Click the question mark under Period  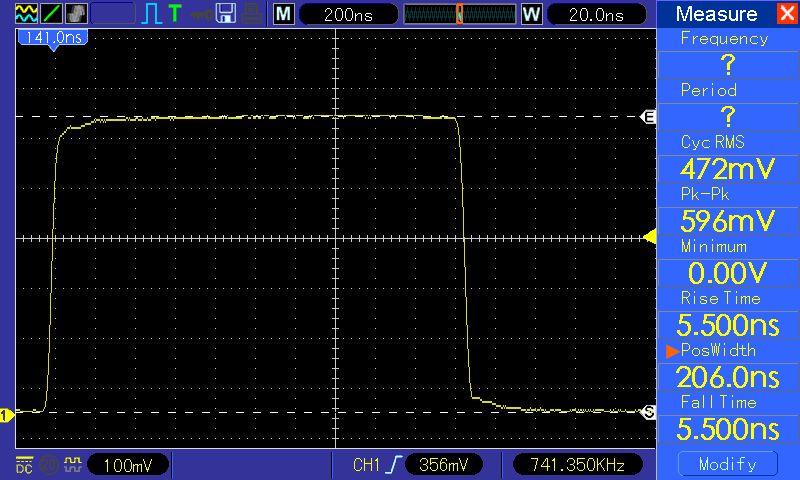coord(728,117)
